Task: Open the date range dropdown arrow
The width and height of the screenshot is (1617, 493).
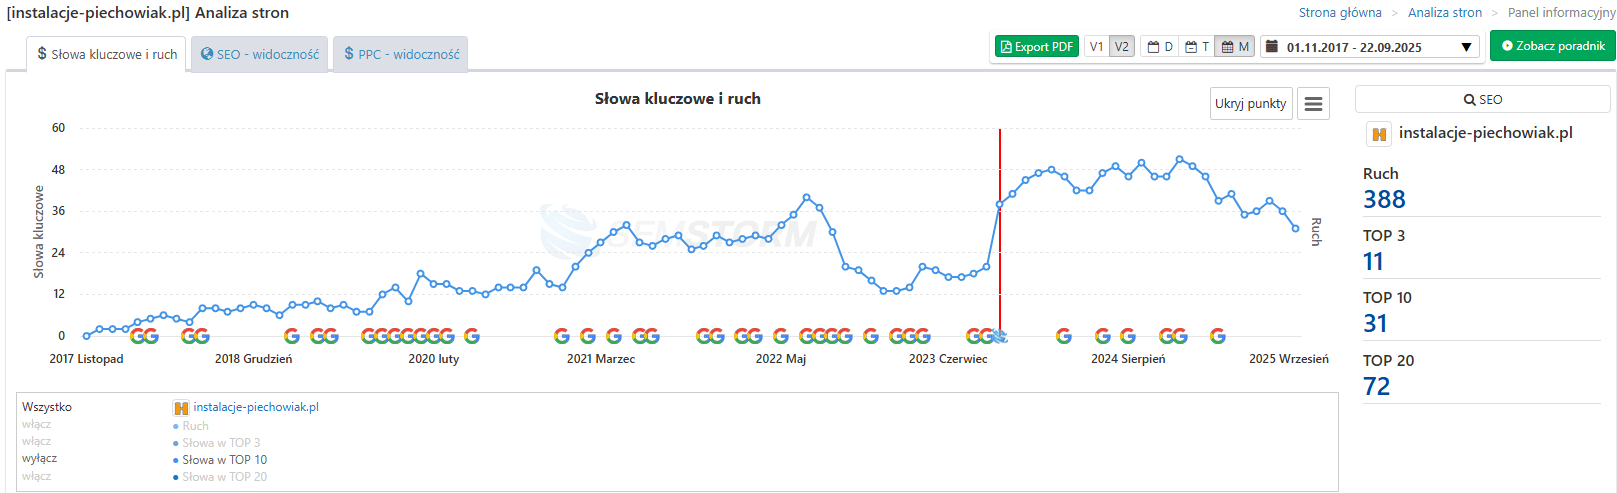Action: point(1466,47)
